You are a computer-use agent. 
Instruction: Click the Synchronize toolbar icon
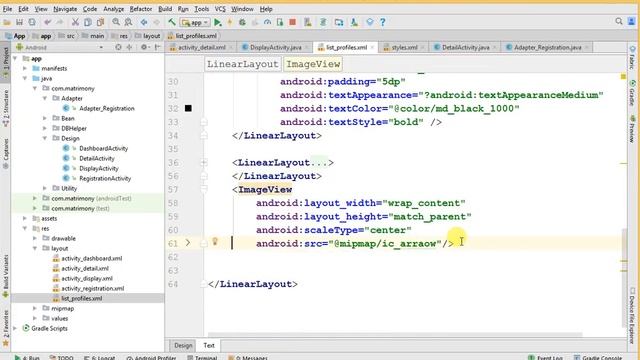pos(32,22)
